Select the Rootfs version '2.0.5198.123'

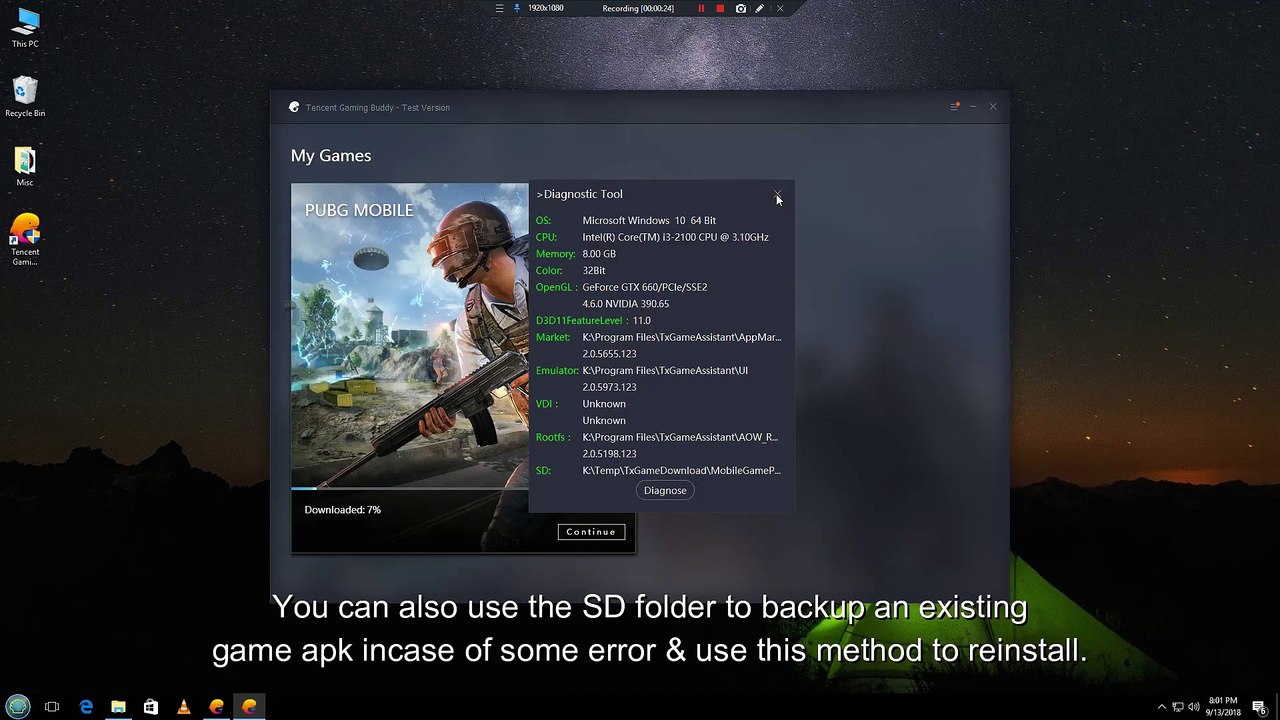point(610,454)
